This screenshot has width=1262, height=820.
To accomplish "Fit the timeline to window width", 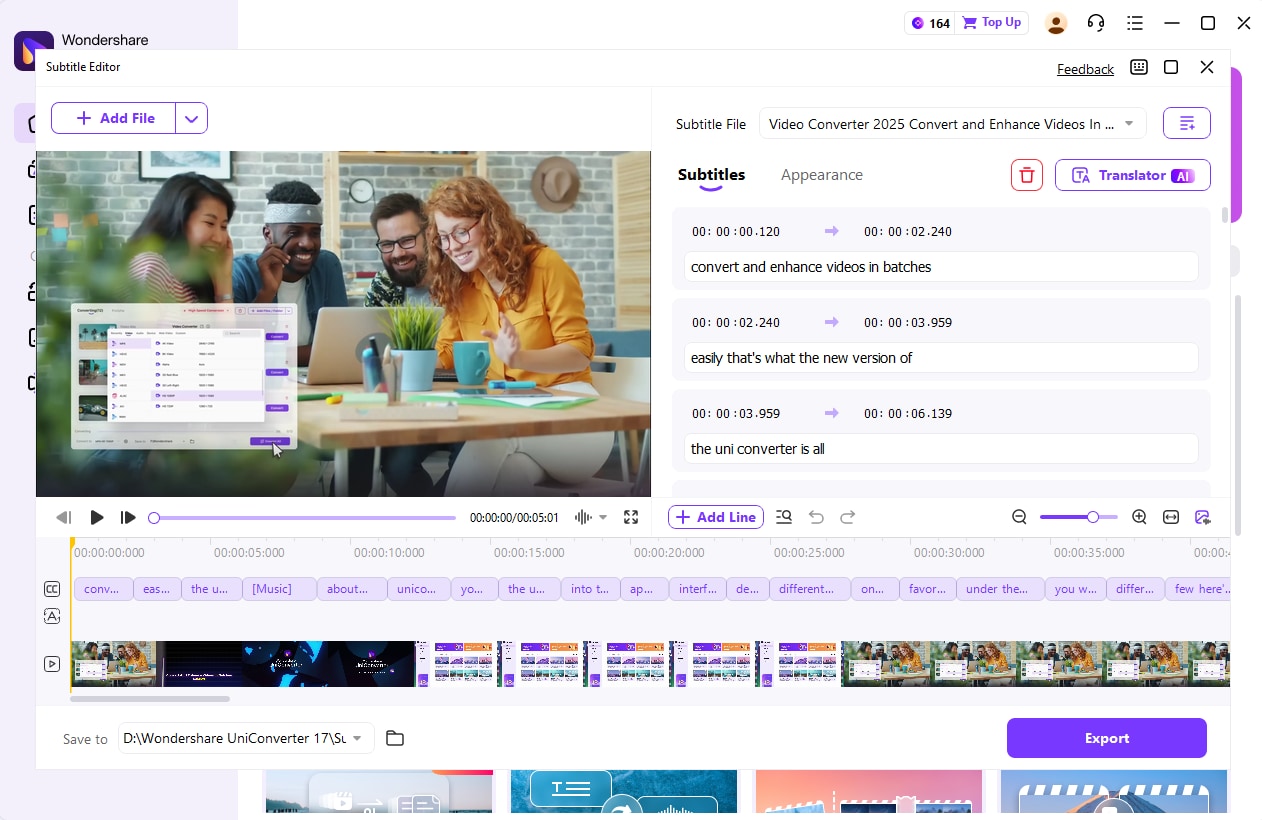I will [1171, 517].
